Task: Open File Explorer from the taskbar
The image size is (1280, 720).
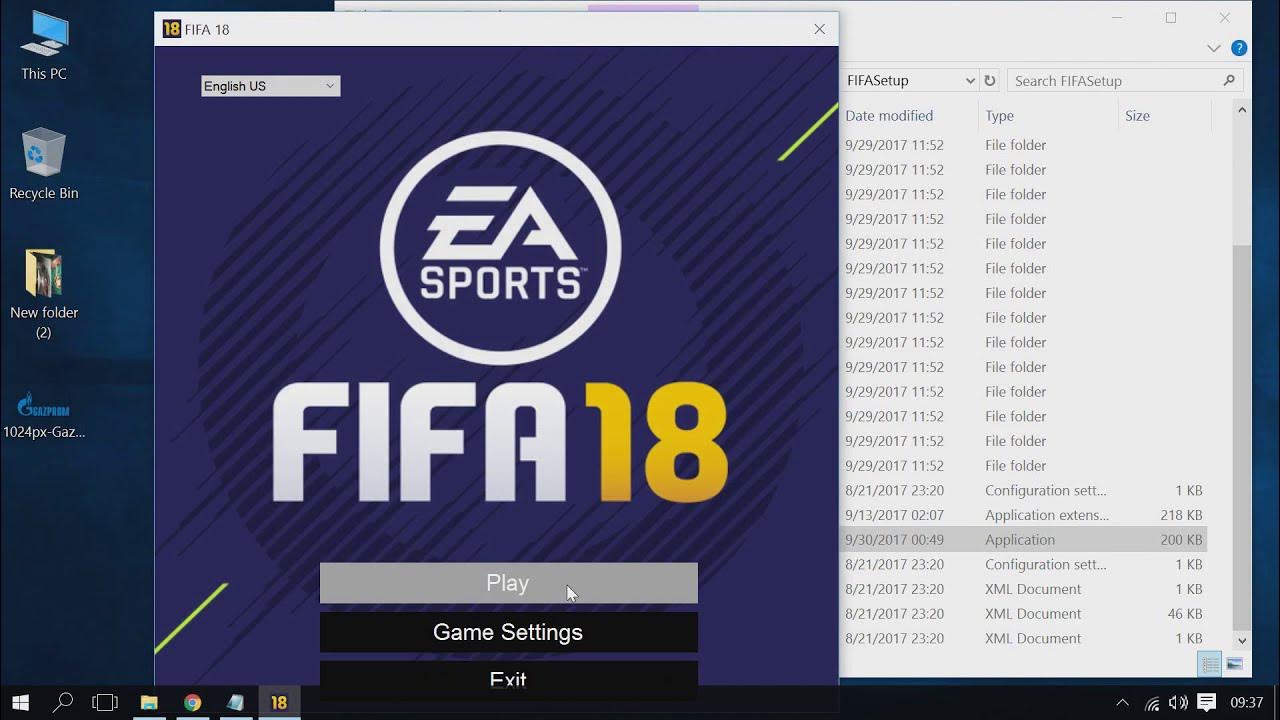Action: [149, 702]
